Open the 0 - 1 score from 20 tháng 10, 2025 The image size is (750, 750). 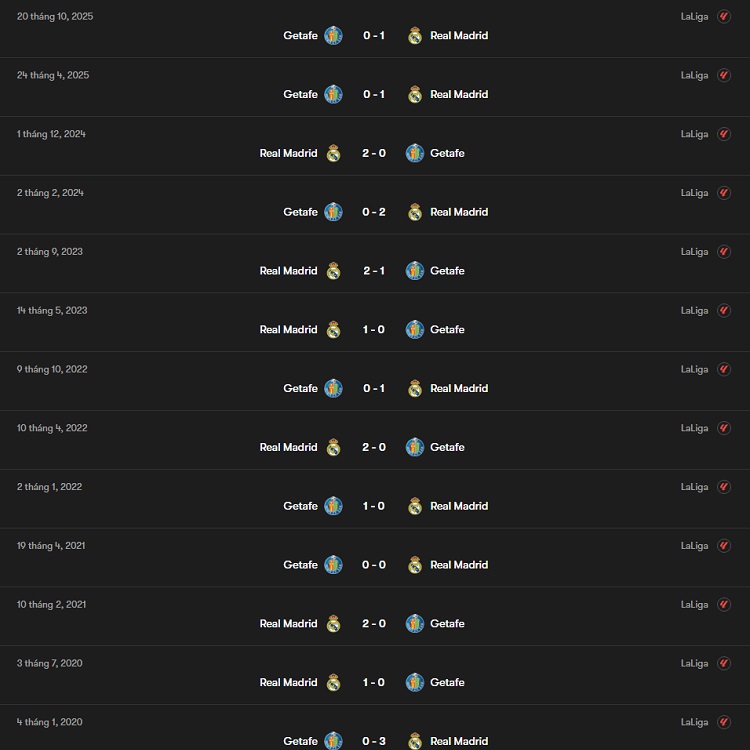point(374,36)
